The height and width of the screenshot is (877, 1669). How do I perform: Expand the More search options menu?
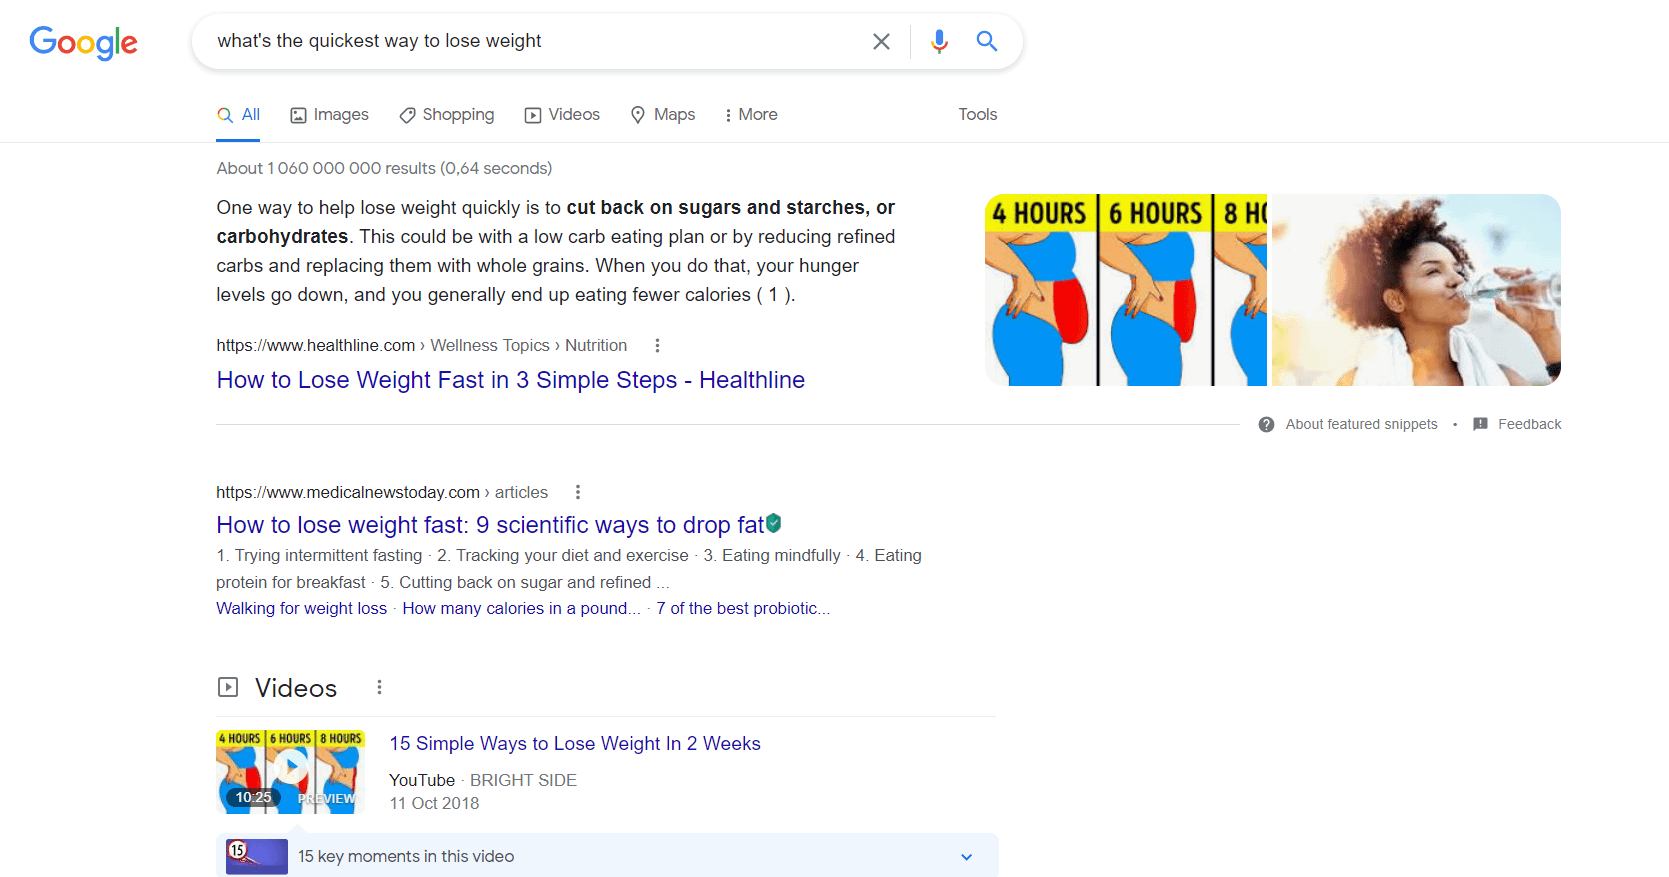751,115
